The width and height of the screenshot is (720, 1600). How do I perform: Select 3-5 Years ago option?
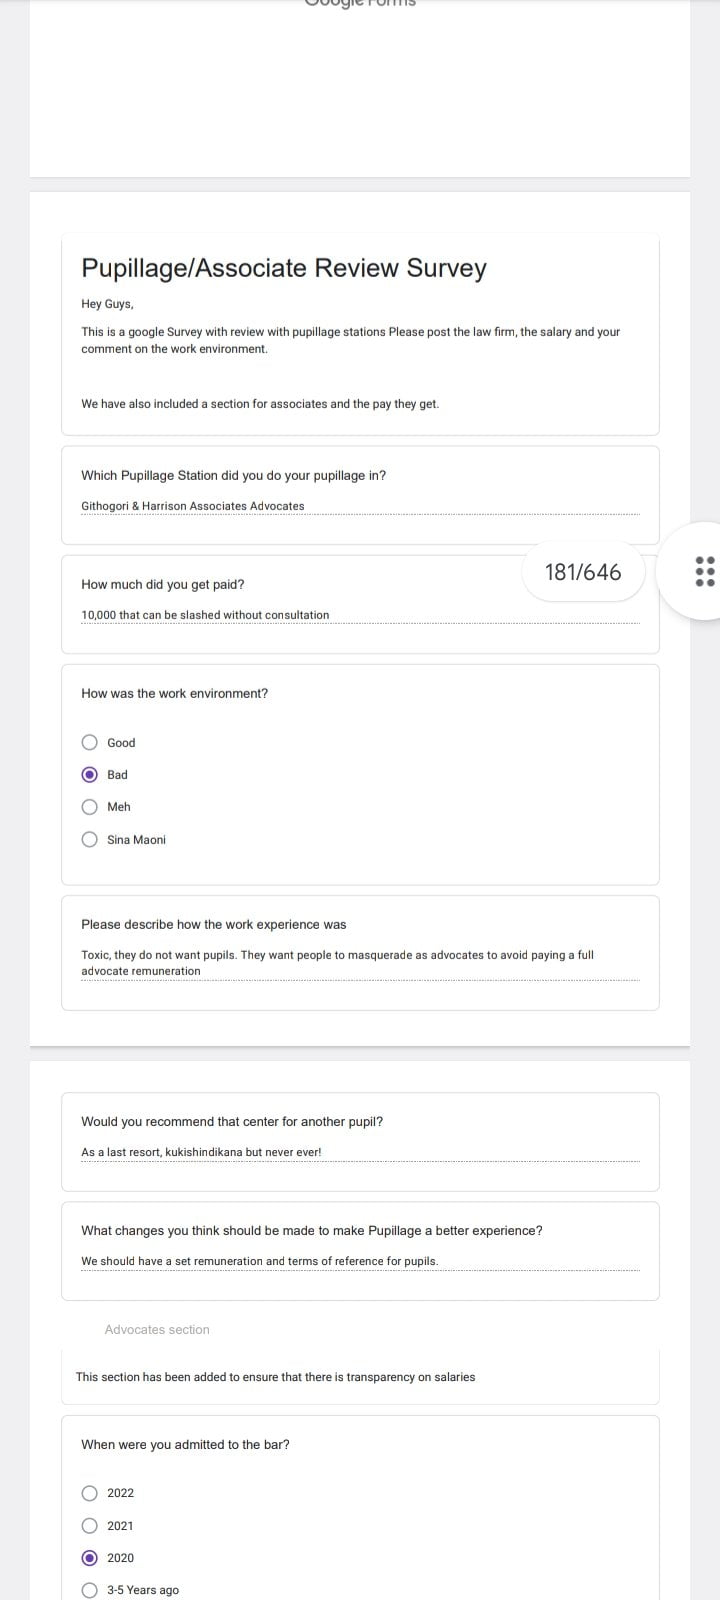click(90, 1590)
